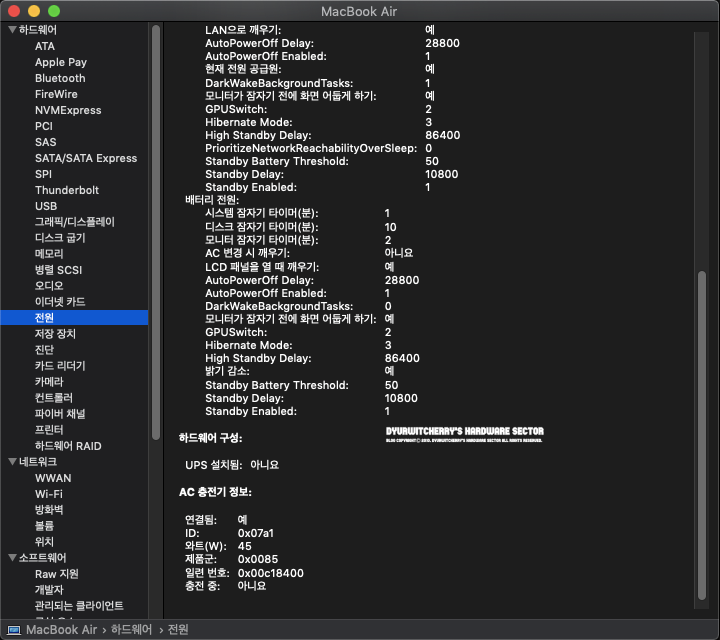Click the PrioritizeNetworkReachabilityOverSleep label
This screenshot has width=720, height=640.
311,148
